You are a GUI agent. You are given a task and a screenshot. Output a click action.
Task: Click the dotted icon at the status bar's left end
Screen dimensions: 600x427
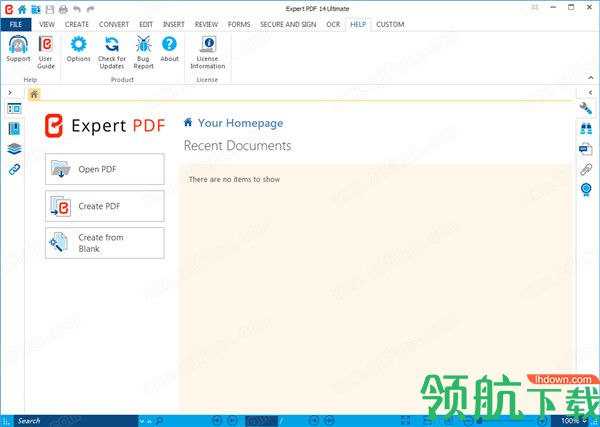7,421
